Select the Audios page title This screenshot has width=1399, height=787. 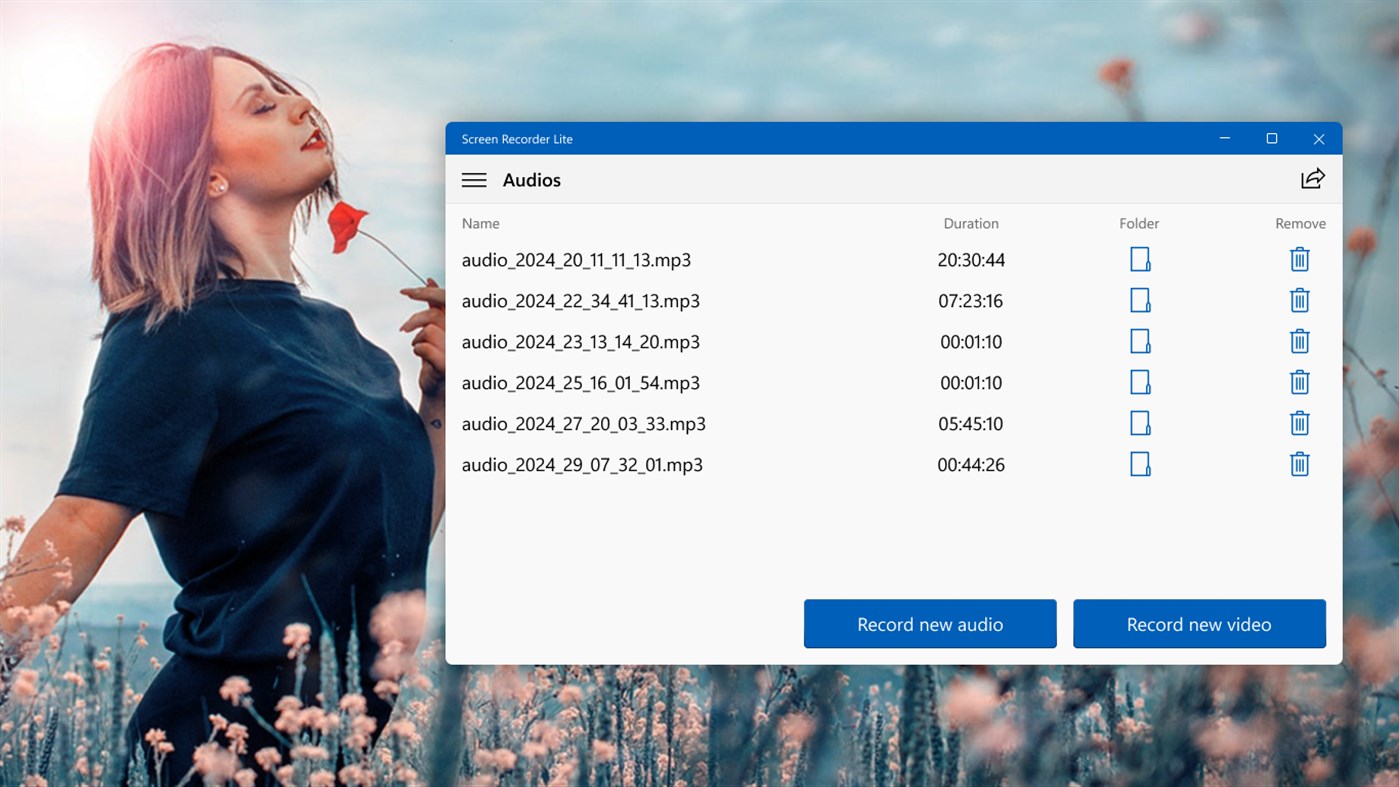[531, 180]
